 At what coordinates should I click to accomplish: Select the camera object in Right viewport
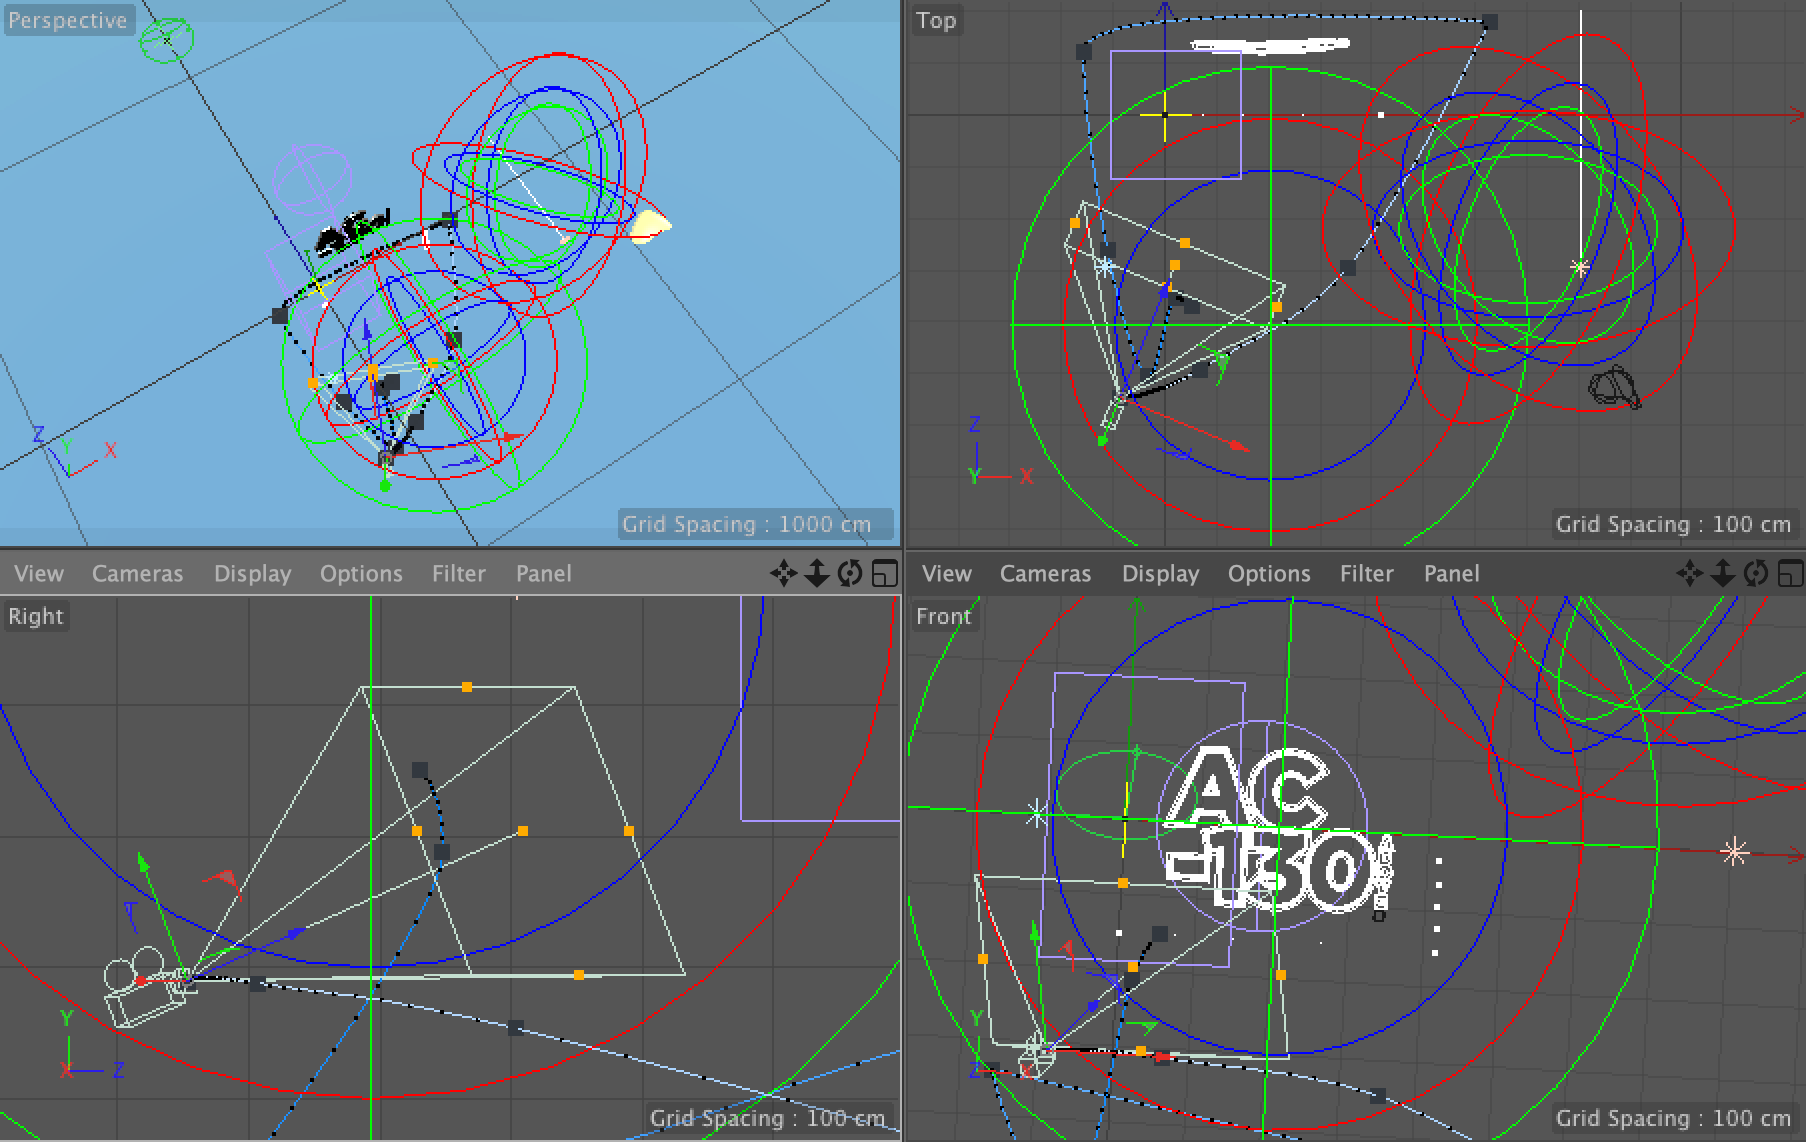click(146, 987)
